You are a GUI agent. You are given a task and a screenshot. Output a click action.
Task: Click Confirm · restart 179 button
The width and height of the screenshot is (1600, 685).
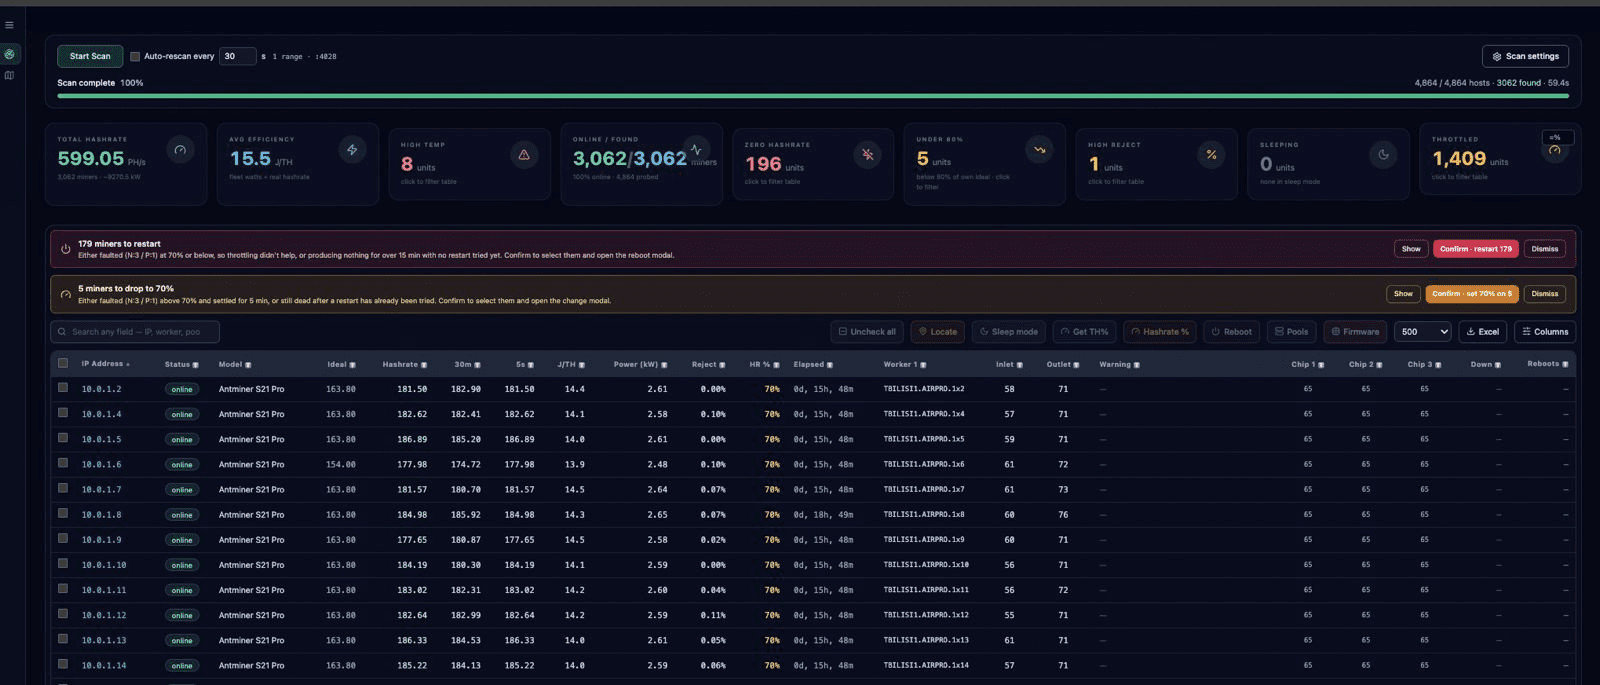coord(1475,249)
